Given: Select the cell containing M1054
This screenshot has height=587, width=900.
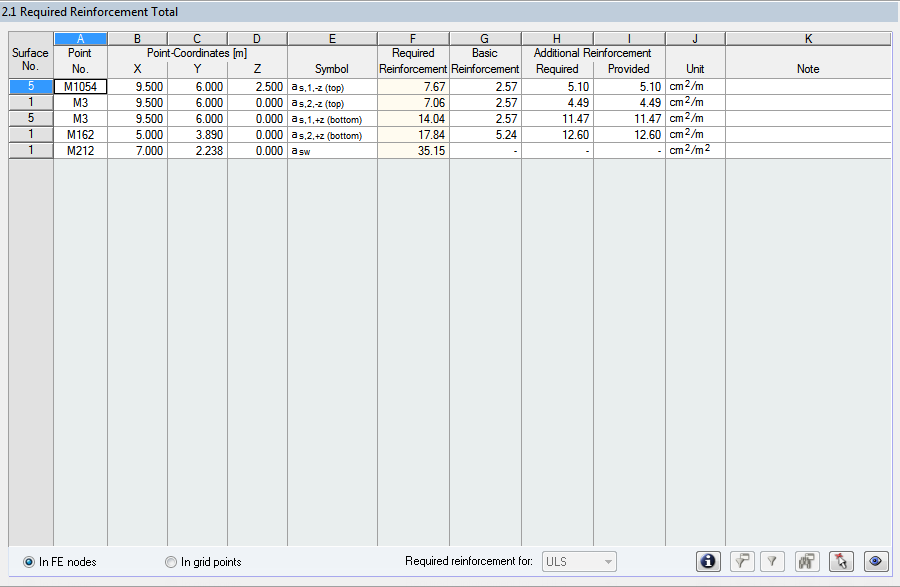Looking at the screenshot, I should pyautogui.click(x=79, y=86).
